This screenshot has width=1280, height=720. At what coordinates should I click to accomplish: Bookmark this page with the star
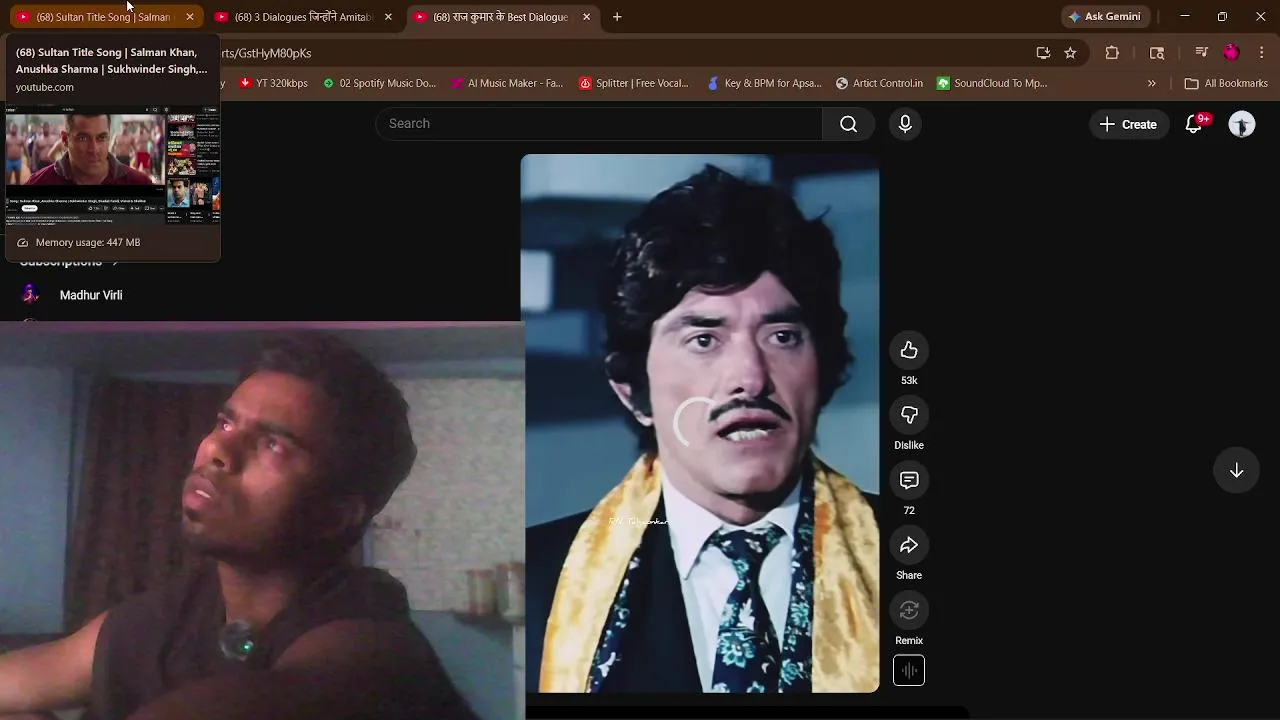(1071, 53)
